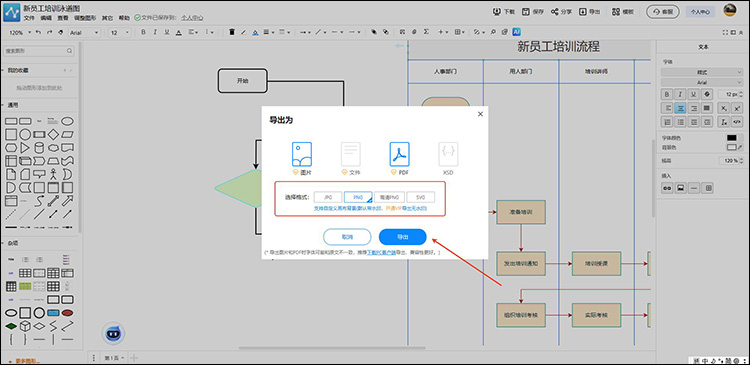Click the 下载 button in header
750x365 pixels.
[504, 11]
